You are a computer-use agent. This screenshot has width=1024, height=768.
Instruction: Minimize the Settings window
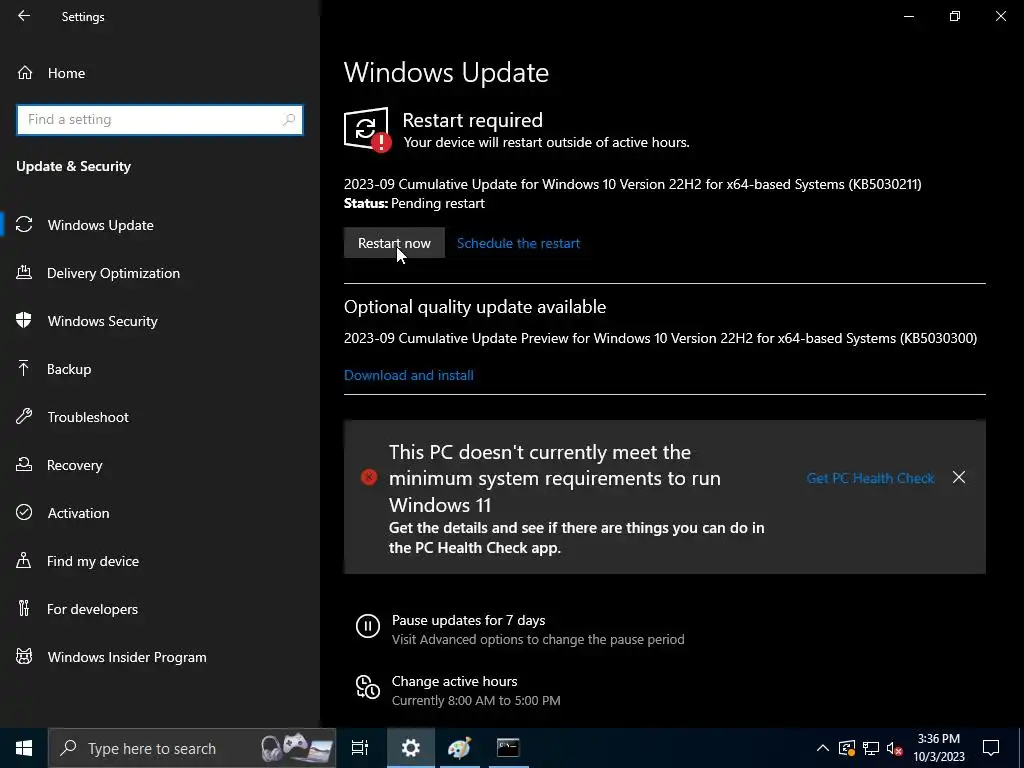[908, 16]
